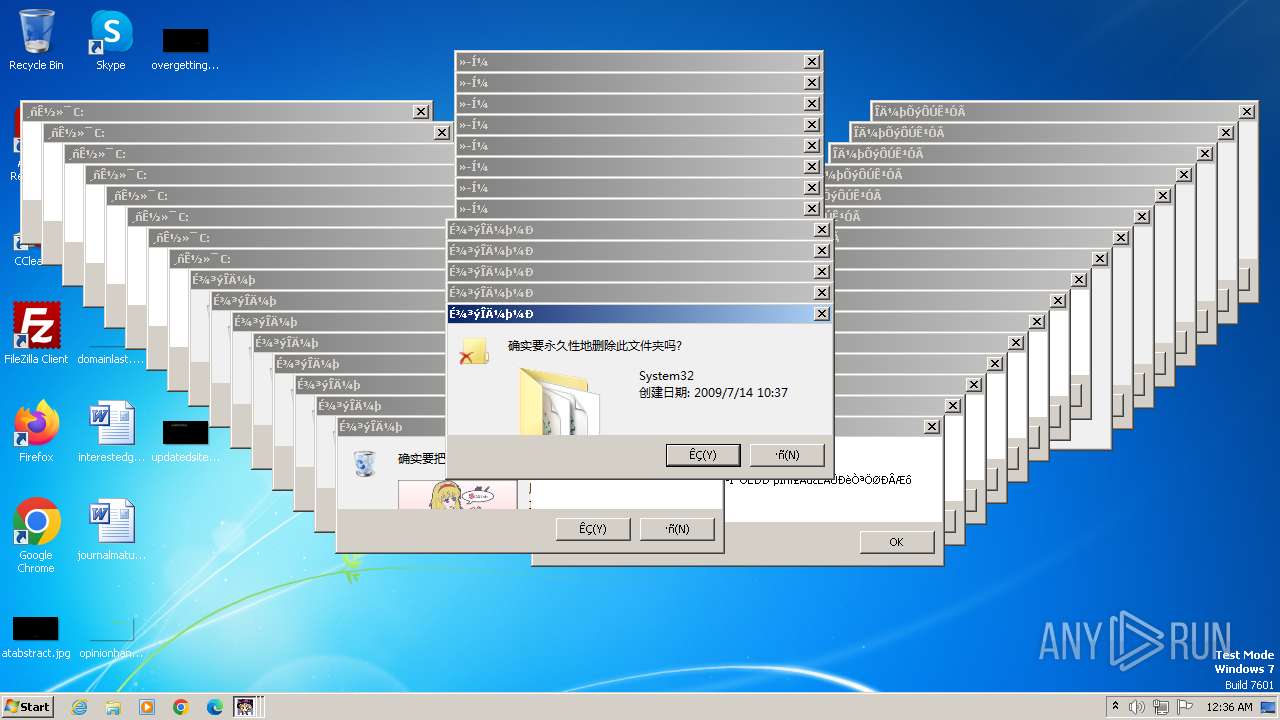Screen dimensions: 1280x720
Task: Decline System32 deletion with ·ñ(N)
Action: [x=787, y=455]
